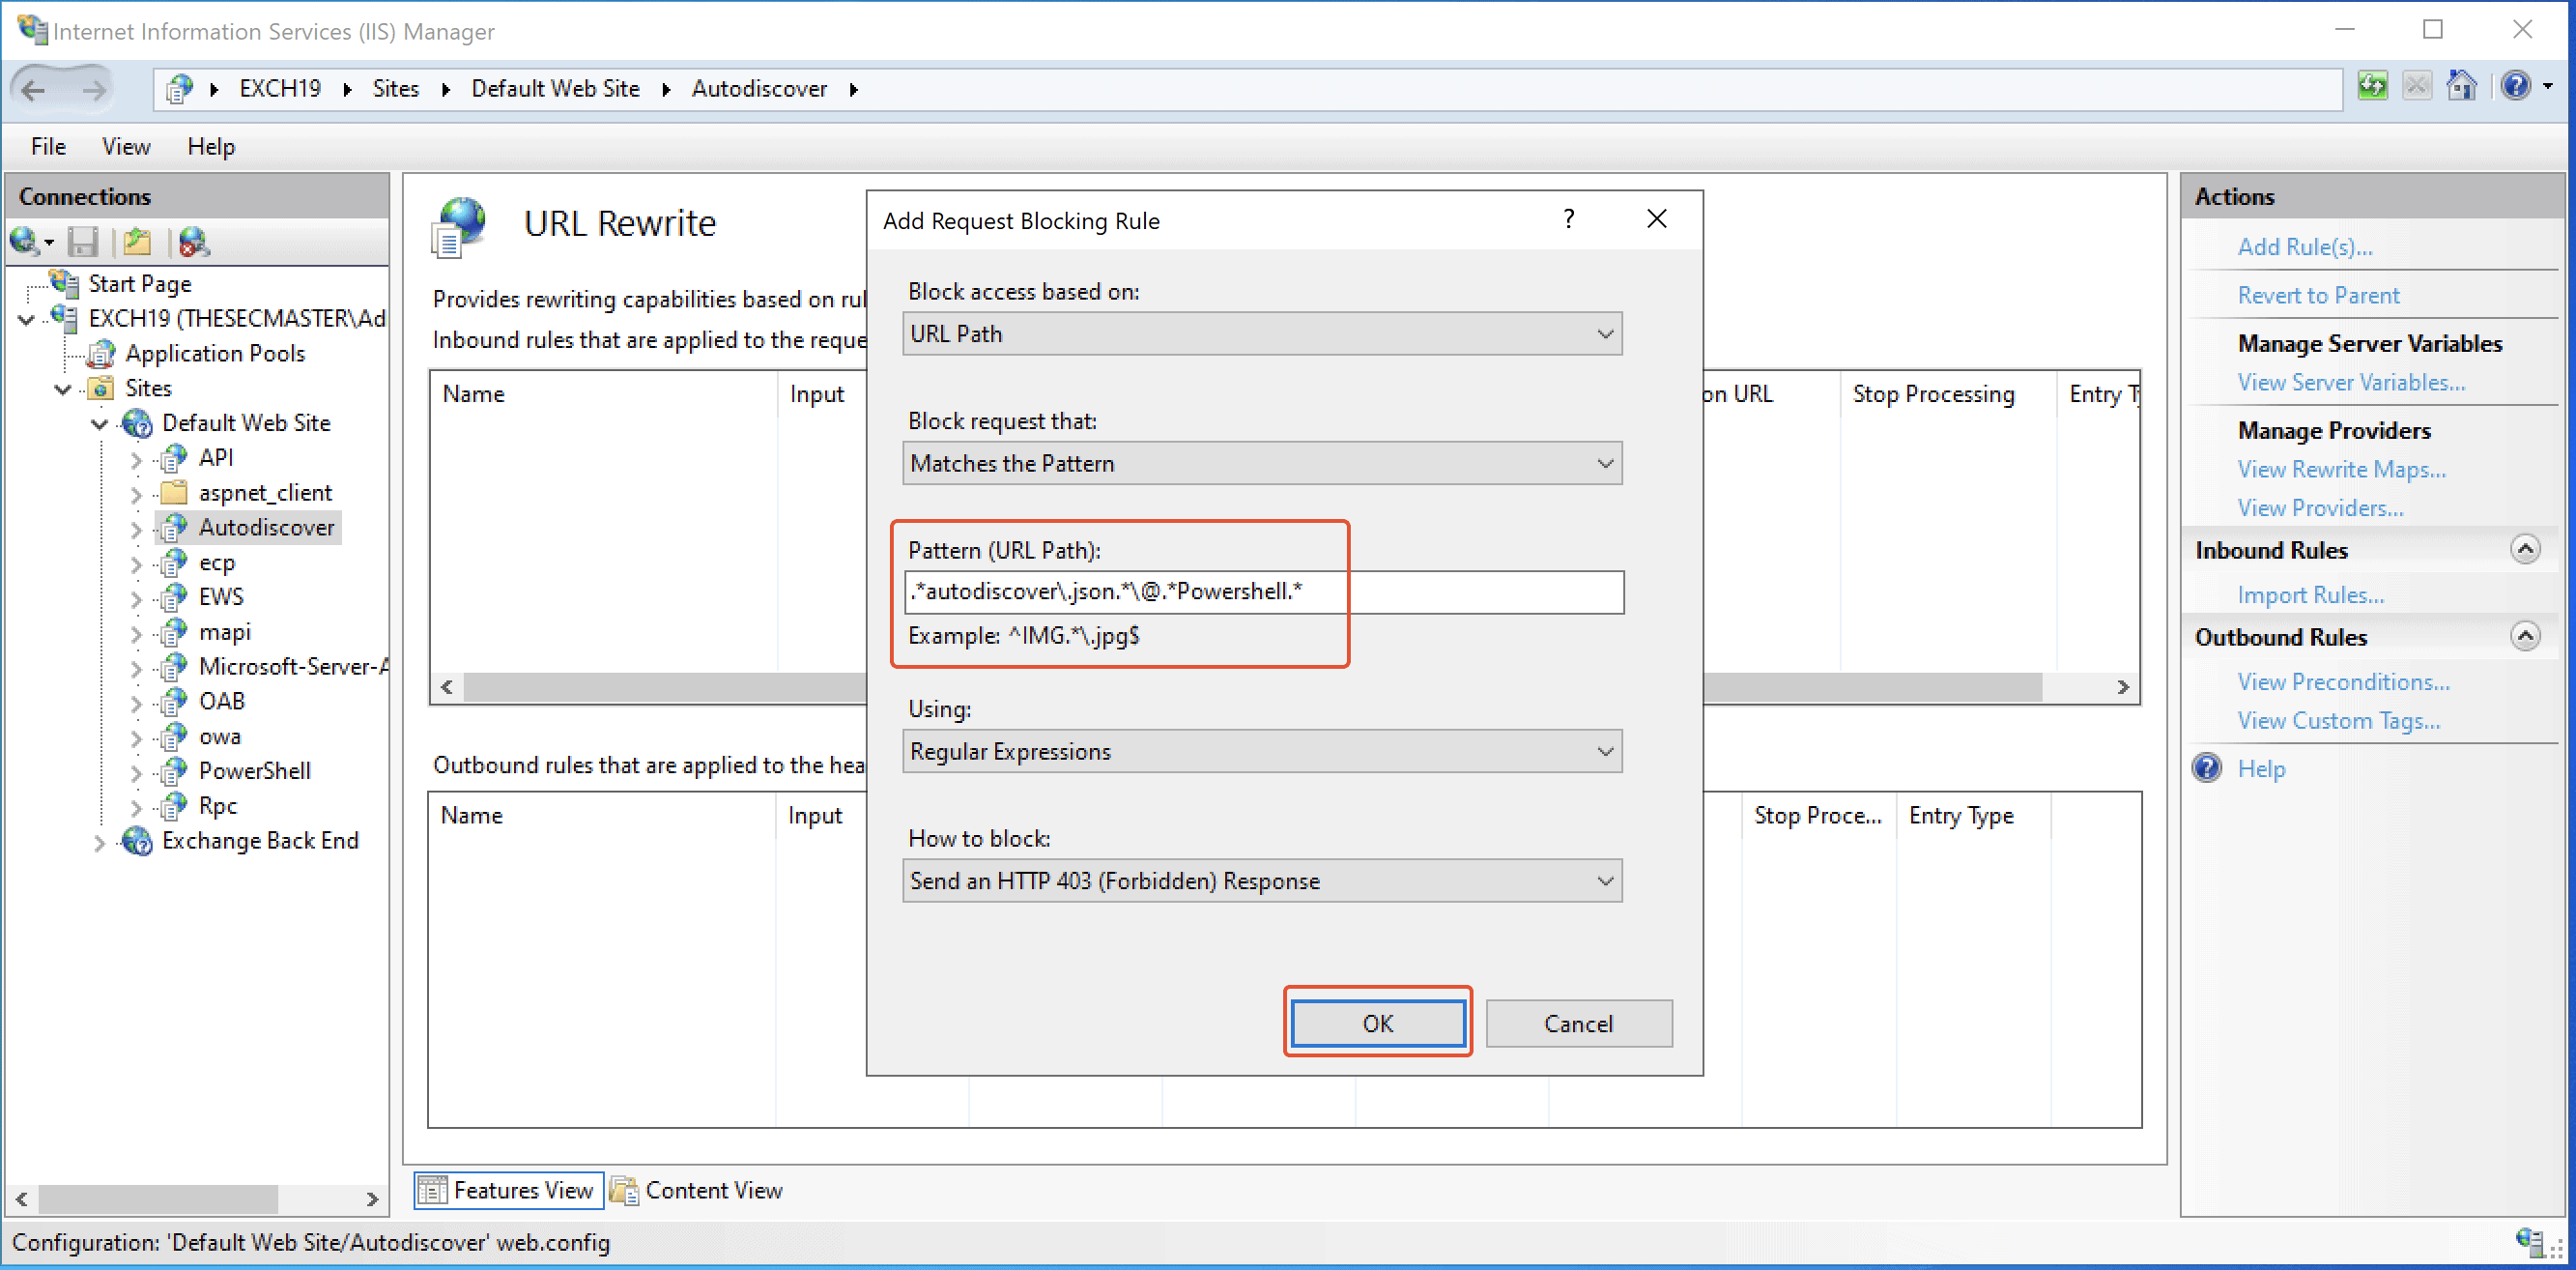Open the Block request that dropdown
Screen dimensions: 2576x1270
click(1262, 463)
